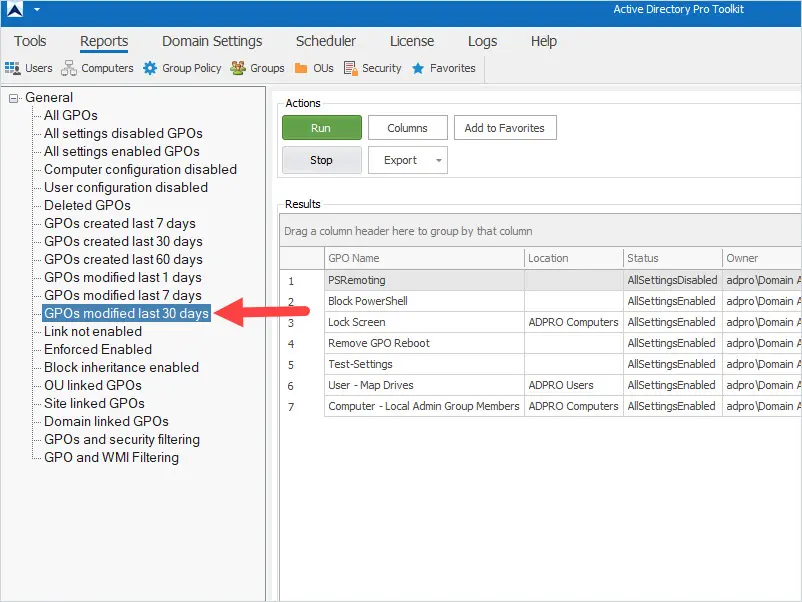Open the License tab
This screenshot has width=802, height=602.
click(x=412, y=41)
